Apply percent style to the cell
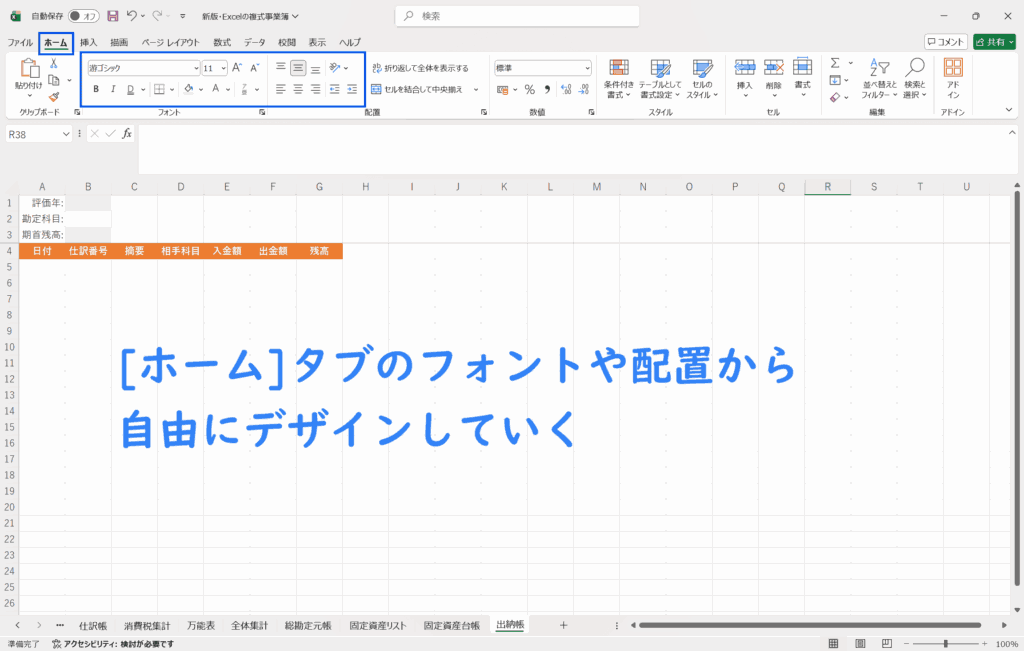 (529, 89)
